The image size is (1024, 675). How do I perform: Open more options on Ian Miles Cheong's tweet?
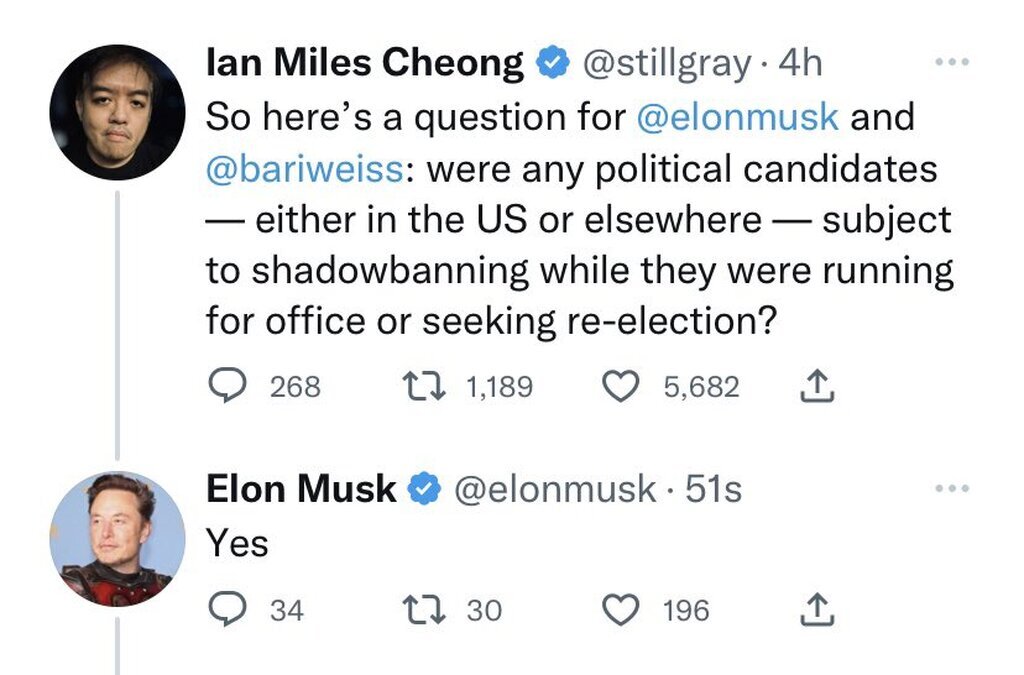pyautogui.click(x=951, y=62)
